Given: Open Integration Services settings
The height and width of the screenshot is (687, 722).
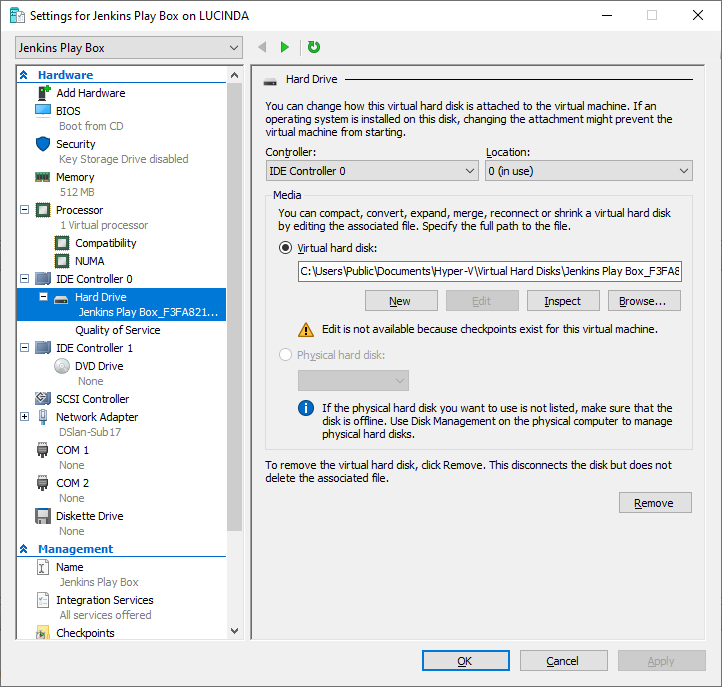Looking at the screenshot, I should pos(105,600).
